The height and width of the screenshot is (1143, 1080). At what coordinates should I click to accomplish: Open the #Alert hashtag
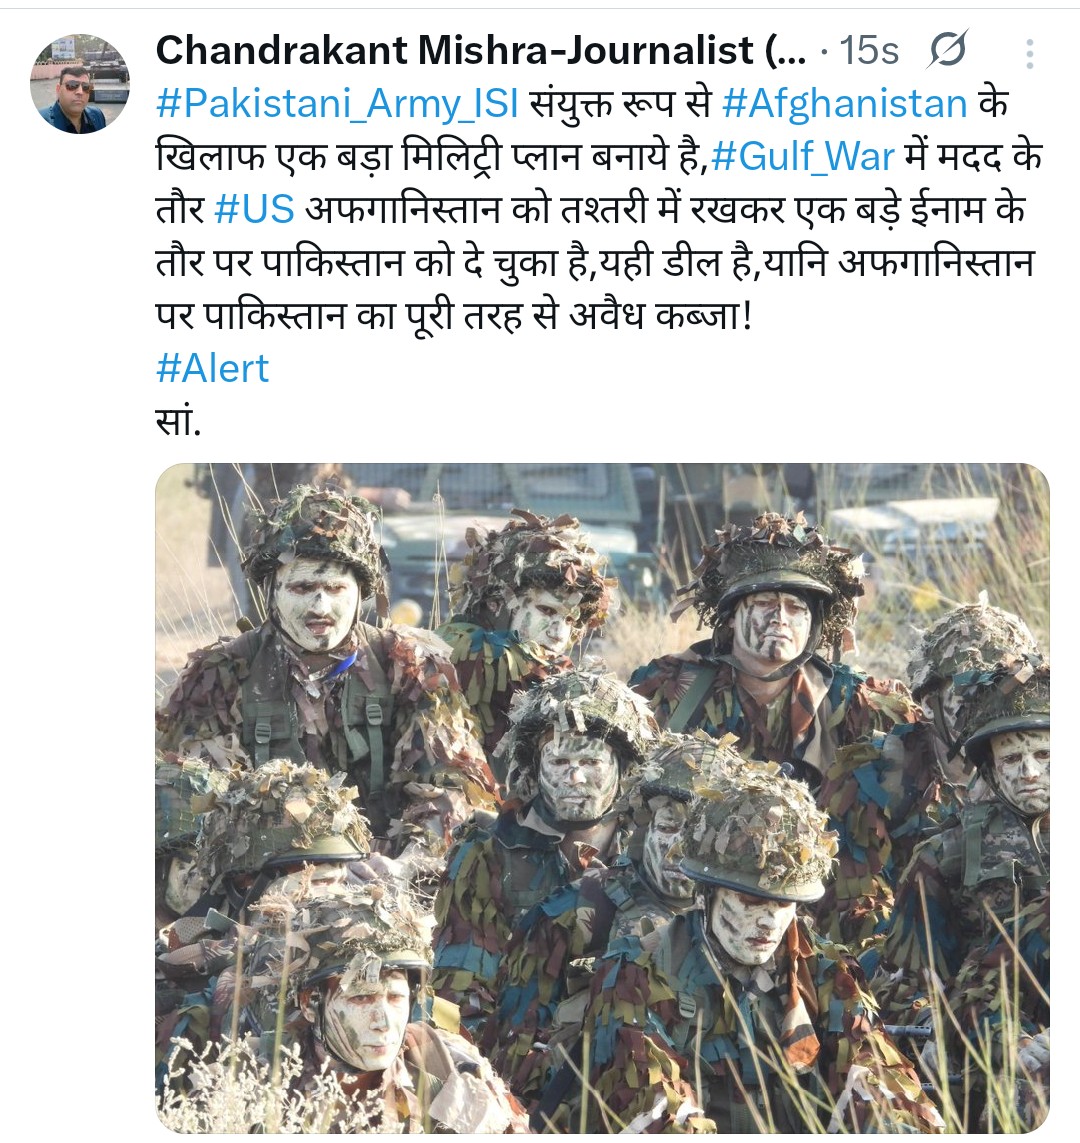pyautogui.click(x=213, y=368)
